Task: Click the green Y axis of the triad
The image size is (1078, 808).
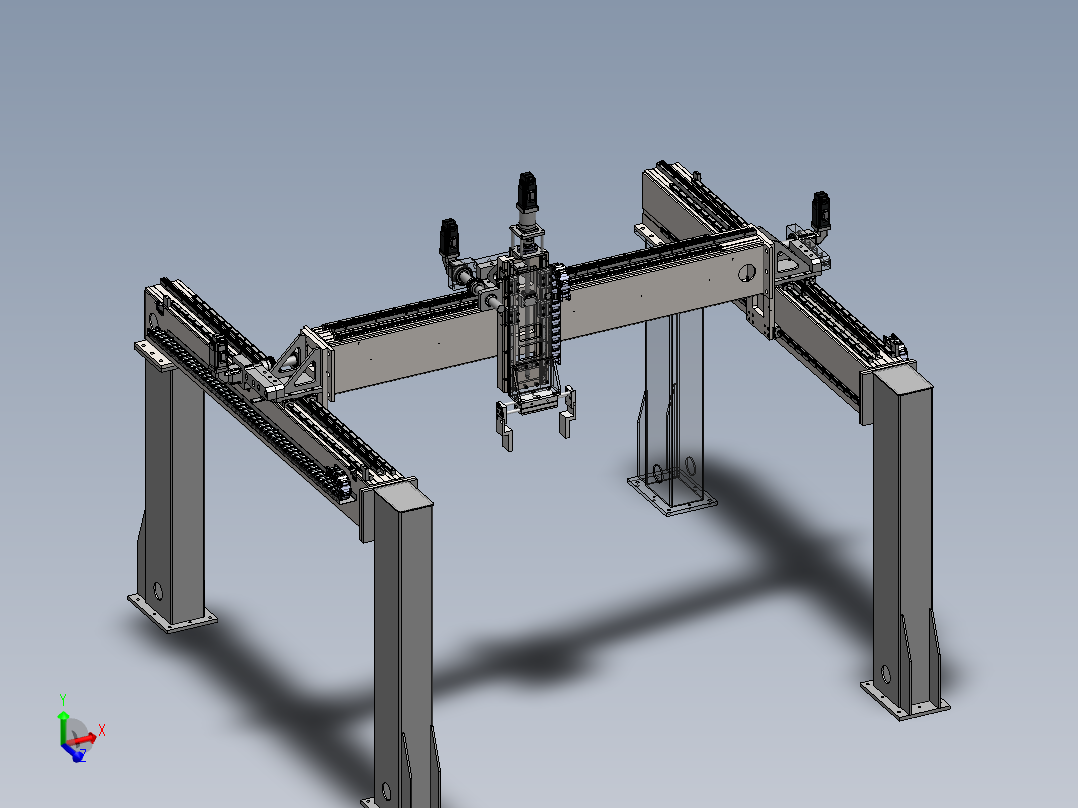Action: pos(63,728)
